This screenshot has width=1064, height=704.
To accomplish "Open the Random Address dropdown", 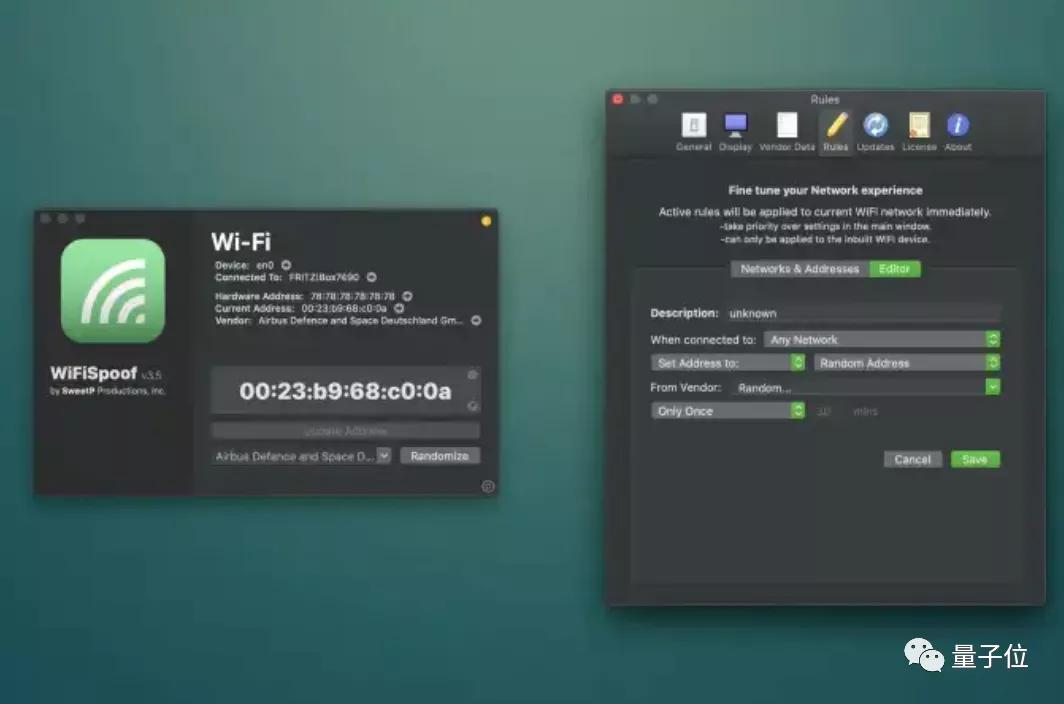I will click(906, 363).
